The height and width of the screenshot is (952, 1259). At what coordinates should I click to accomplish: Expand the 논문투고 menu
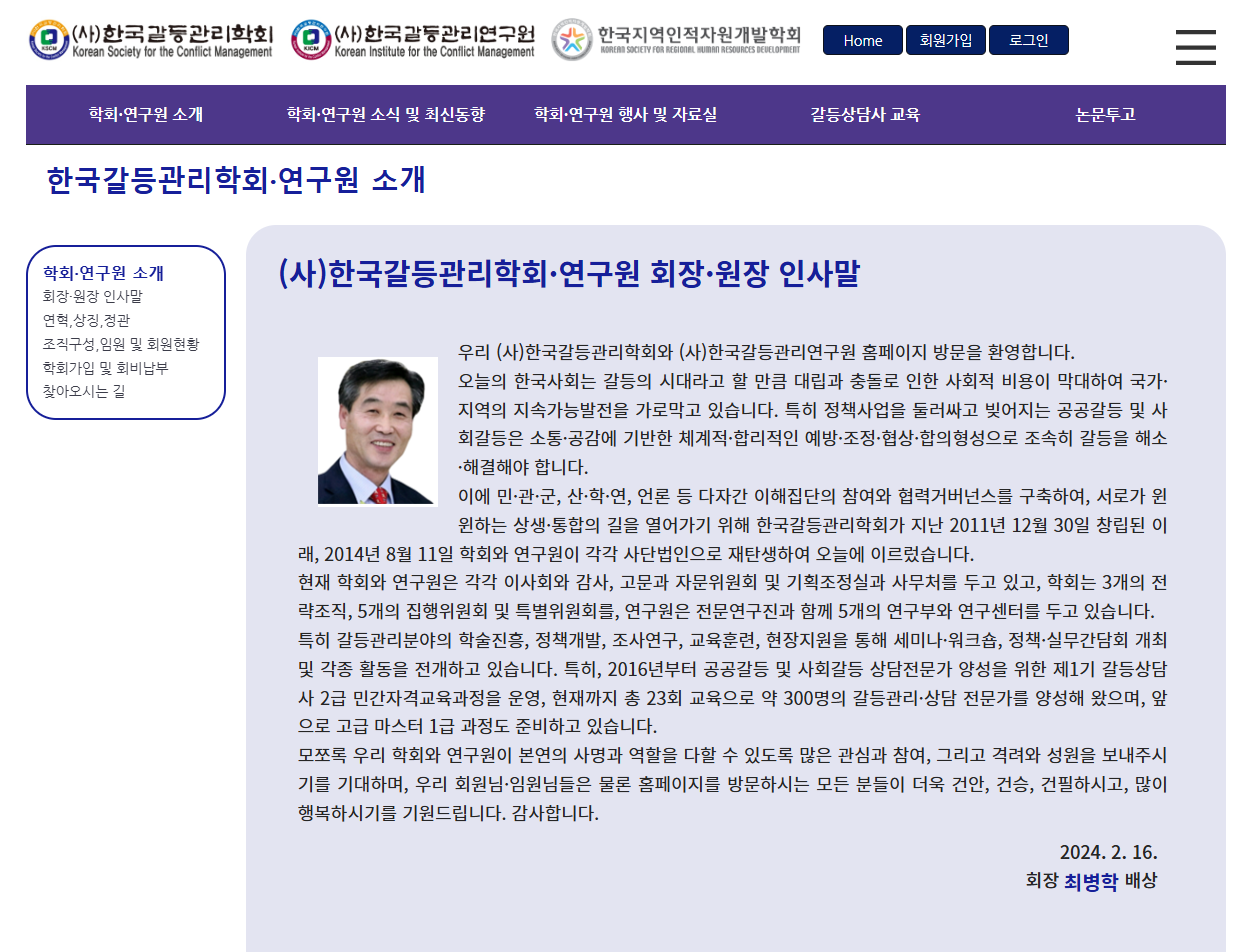(1105, 114)
